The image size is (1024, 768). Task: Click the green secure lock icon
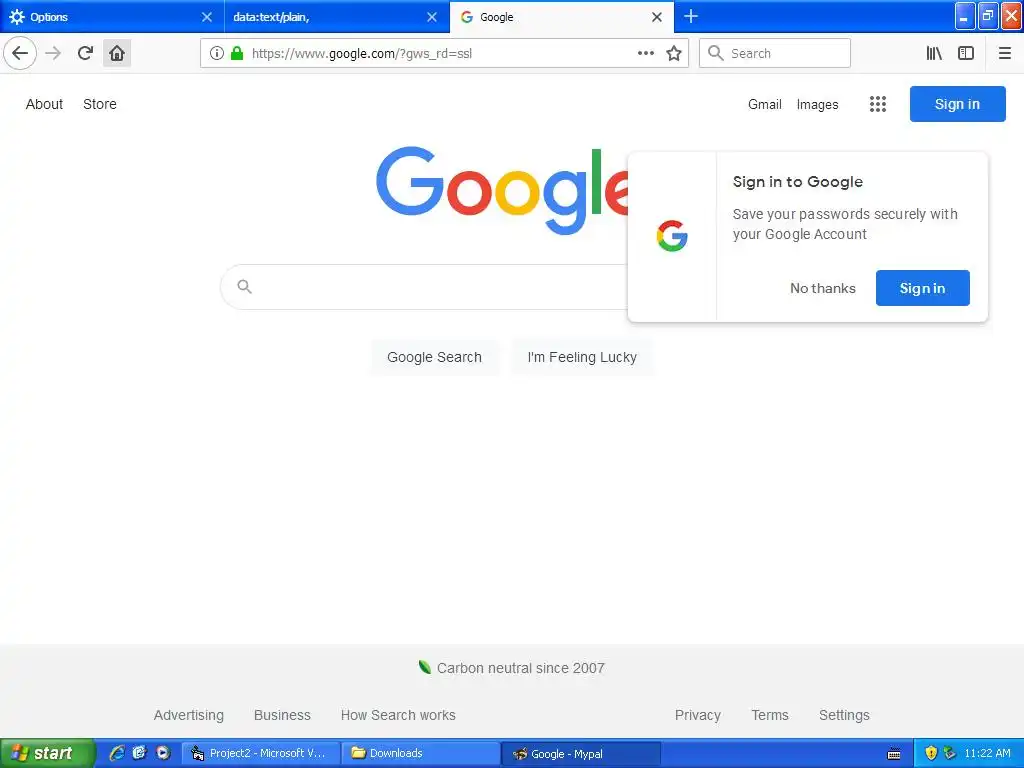(237, 53)
